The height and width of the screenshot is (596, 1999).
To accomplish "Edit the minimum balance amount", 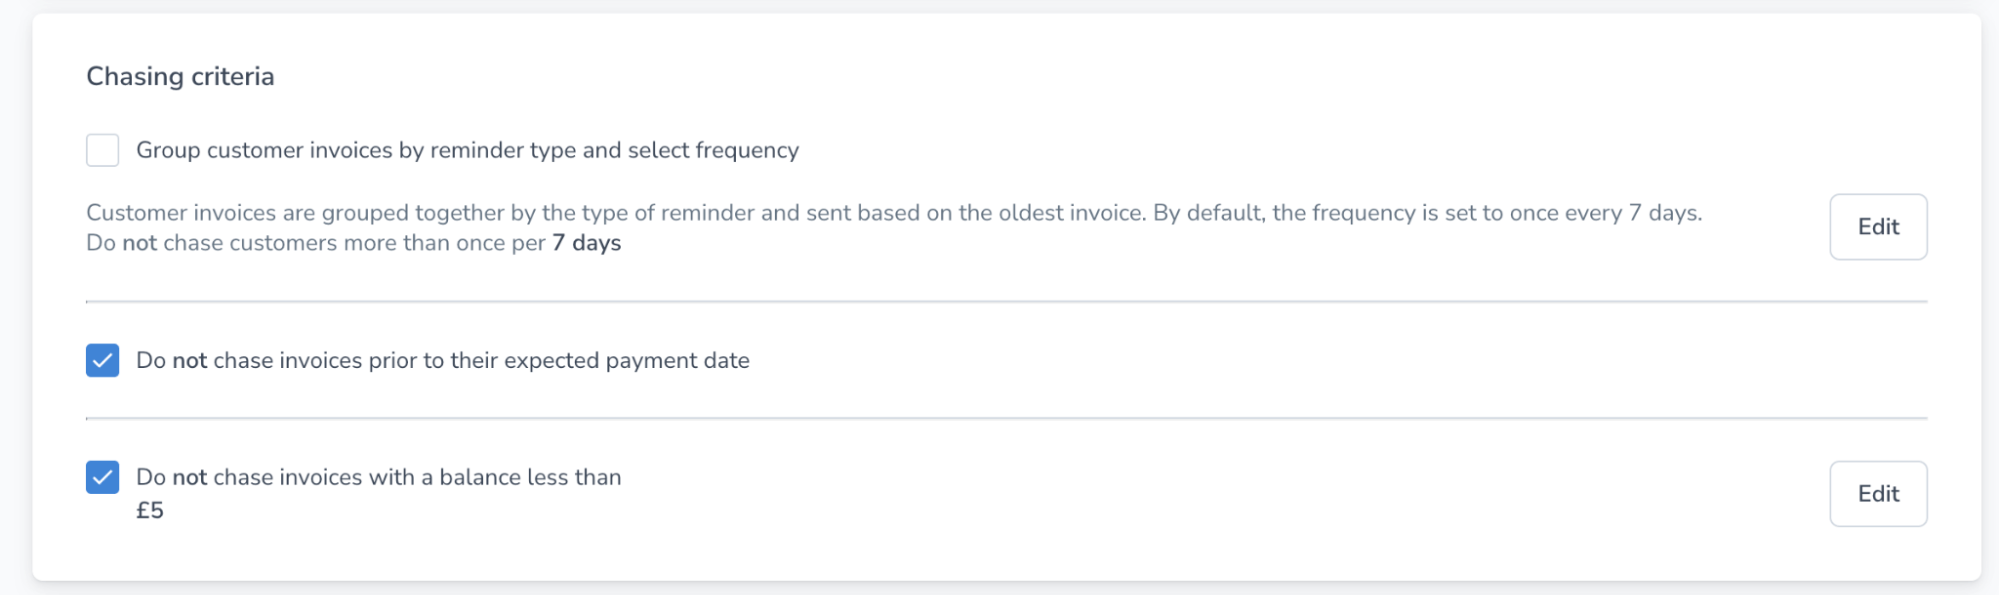I will point(1877,494).
